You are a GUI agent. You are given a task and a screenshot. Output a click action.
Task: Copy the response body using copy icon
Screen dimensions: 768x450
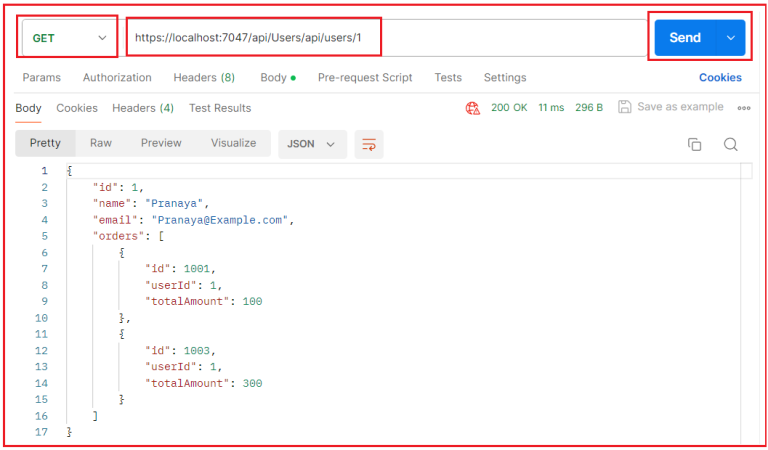pyautogui.click(x=694, y=144)
